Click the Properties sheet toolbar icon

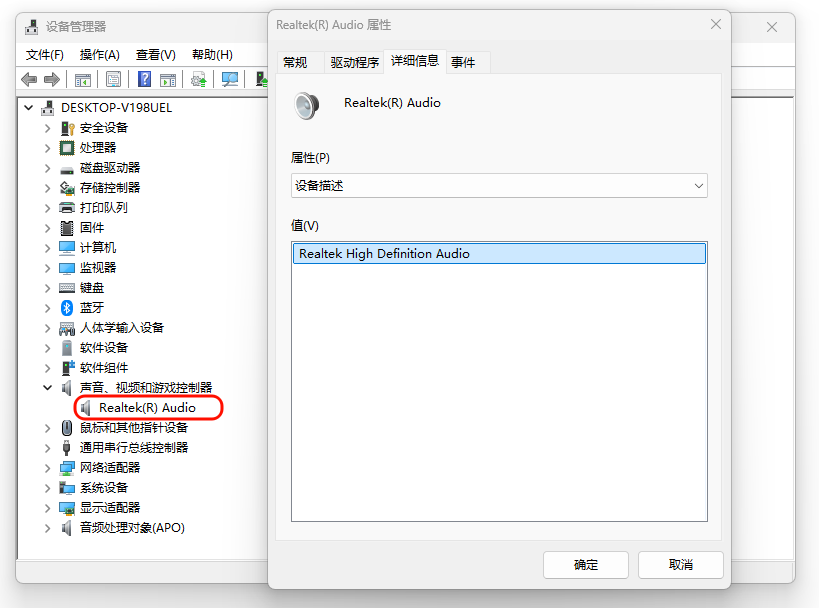click(x=113, y=79)
